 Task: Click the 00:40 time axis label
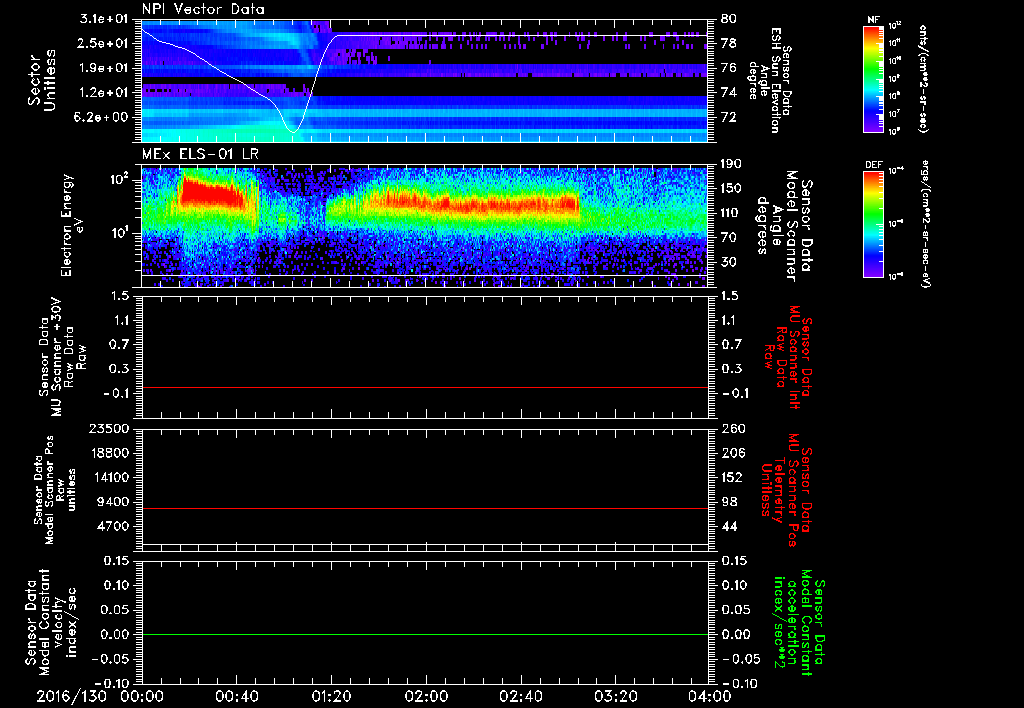coord(236,696)
